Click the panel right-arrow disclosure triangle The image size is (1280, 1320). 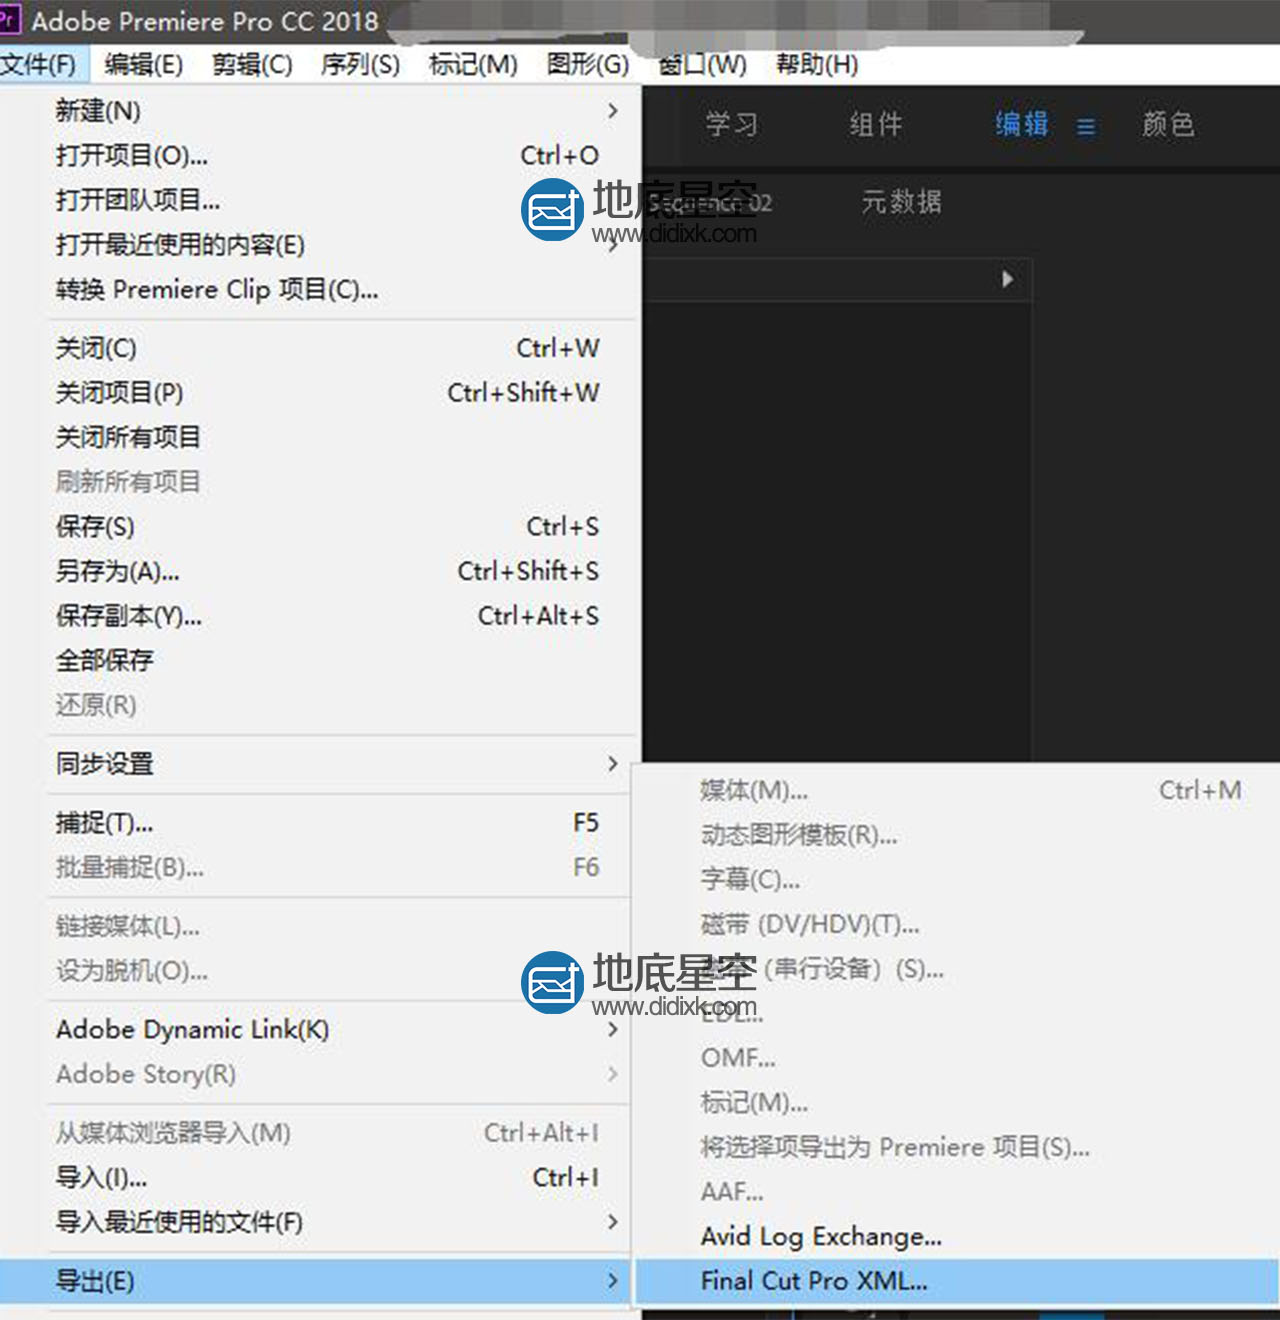(x=1008, y=279)
